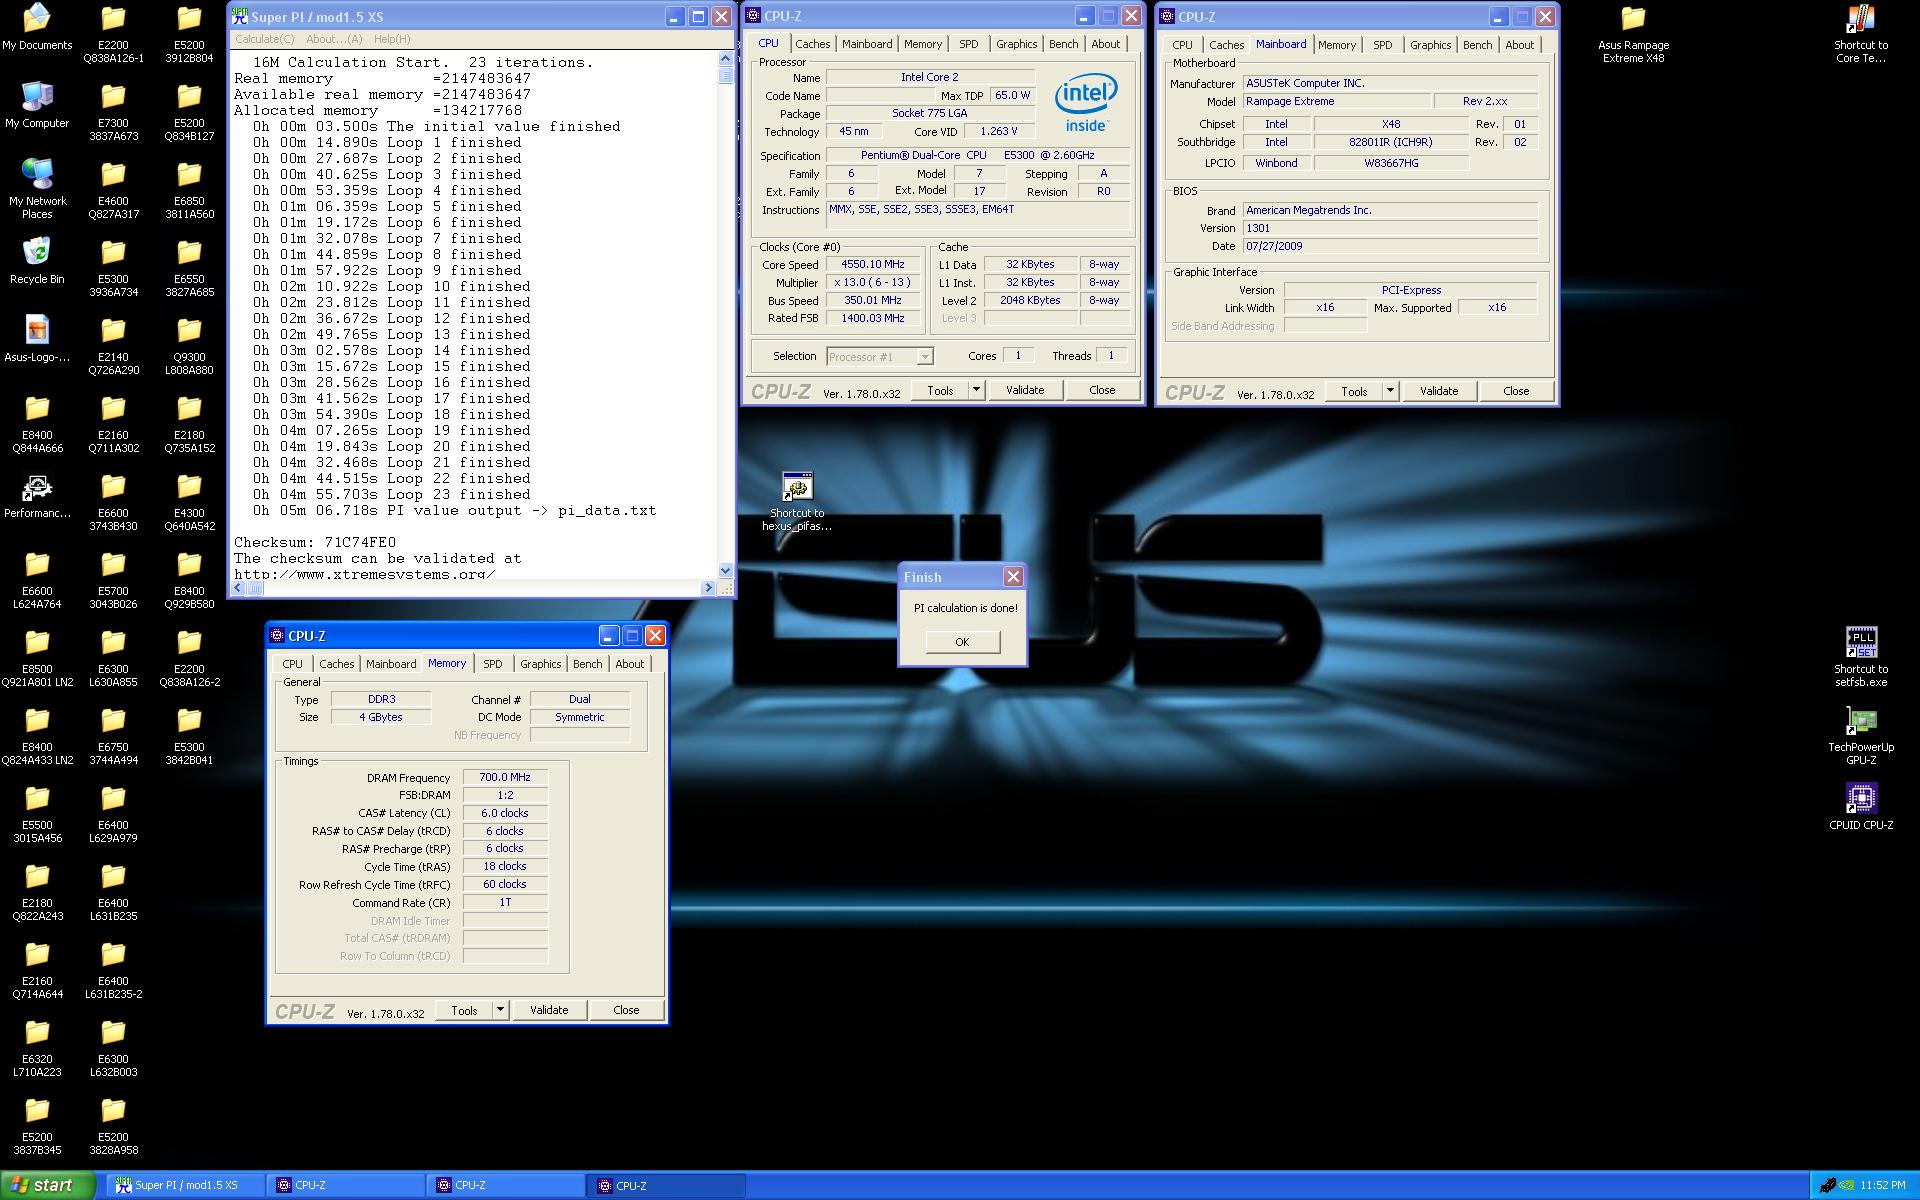Open About...(A) menu in Super PI
Screen dimensions: 1920x1200
tap(334, 39)
